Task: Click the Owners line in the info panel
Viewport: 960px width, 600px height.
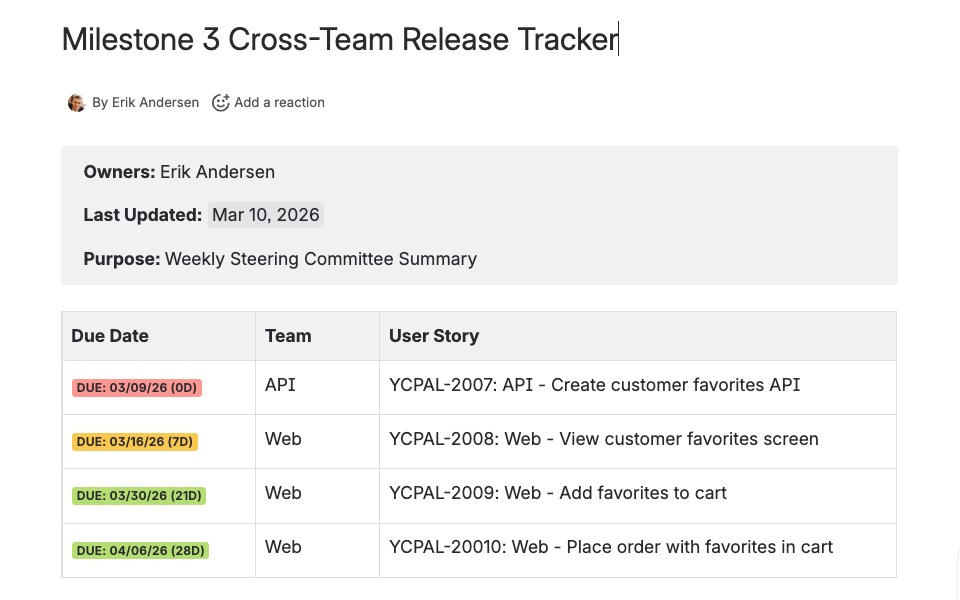Action: click(x=179, y=172)
